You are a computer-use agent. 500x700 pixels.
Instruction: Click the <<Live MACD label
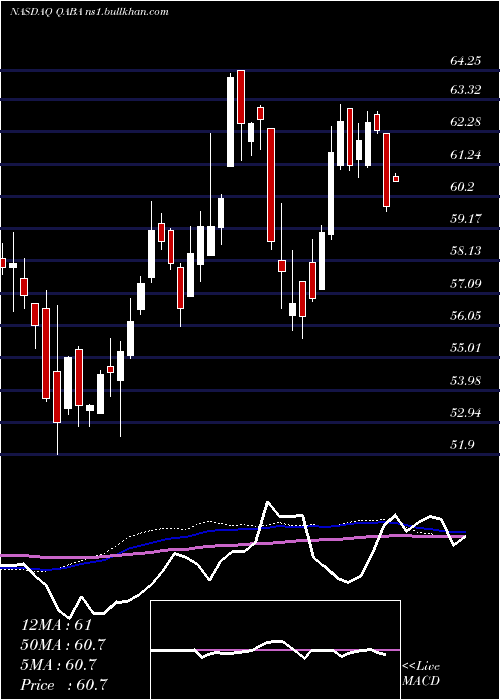tap(421, 674)
